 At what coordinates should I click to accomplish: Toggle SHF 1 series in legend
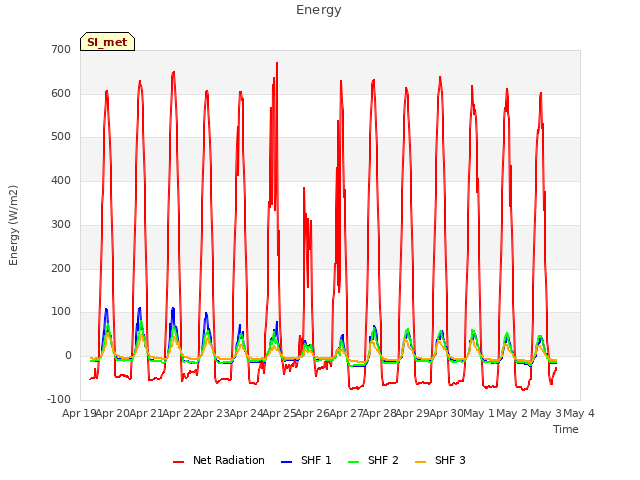[x=306, y=460]
